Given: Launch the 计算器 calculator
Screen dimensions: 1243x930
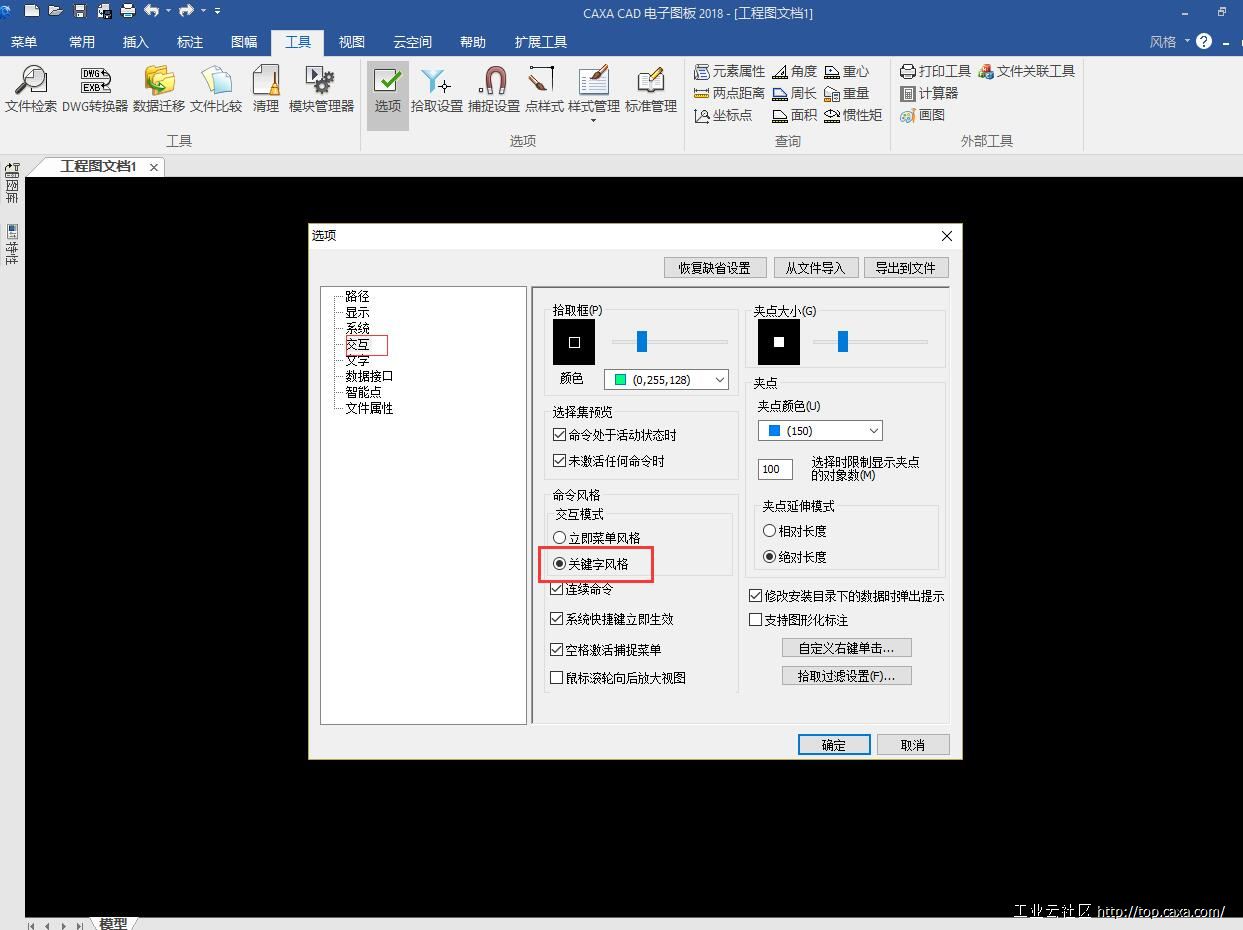Looking at the screenshot, I should (x=929, y=93).
